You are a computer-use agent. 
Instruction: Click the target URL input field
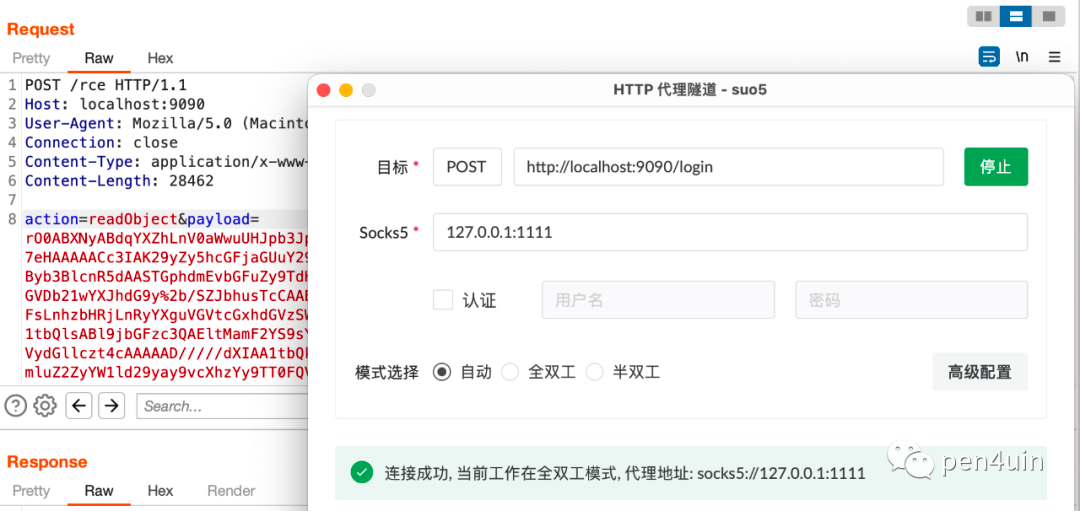tap(728, 167)
